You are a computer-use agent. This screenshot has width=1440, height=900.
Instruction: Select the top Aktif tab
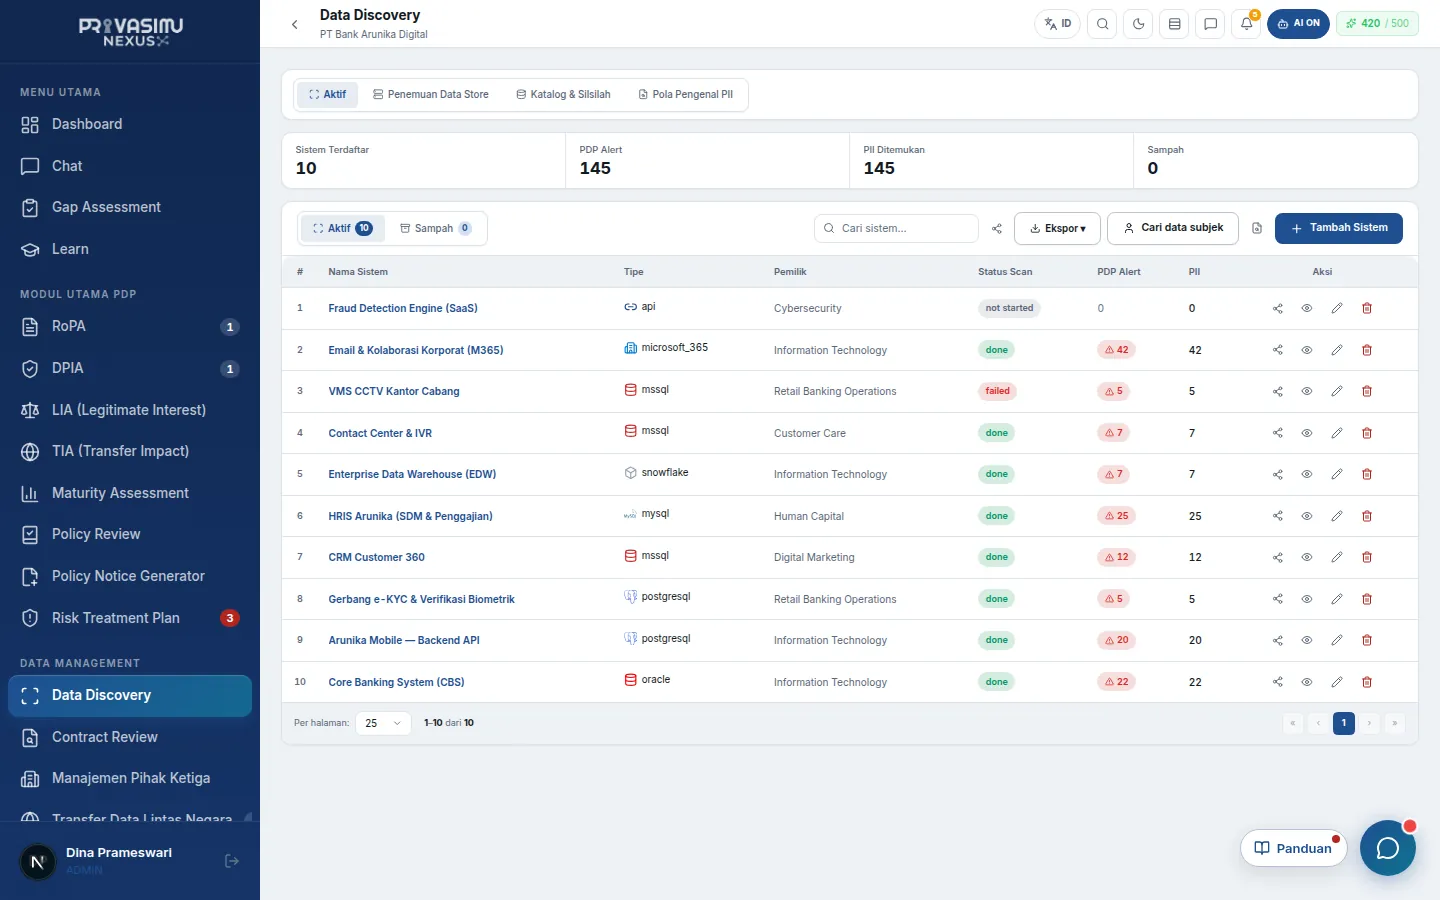(327, 95)
